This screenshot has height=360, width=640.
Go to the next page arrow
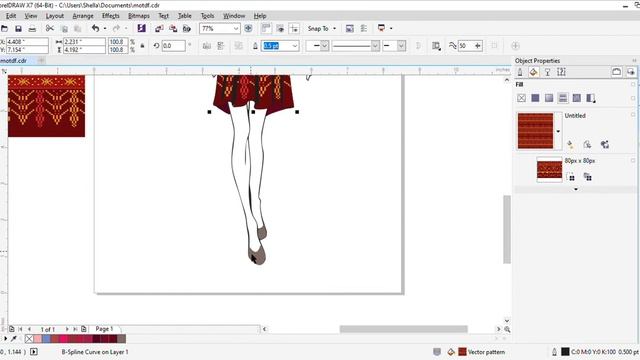pyautogui.click(x=67, y=329)
